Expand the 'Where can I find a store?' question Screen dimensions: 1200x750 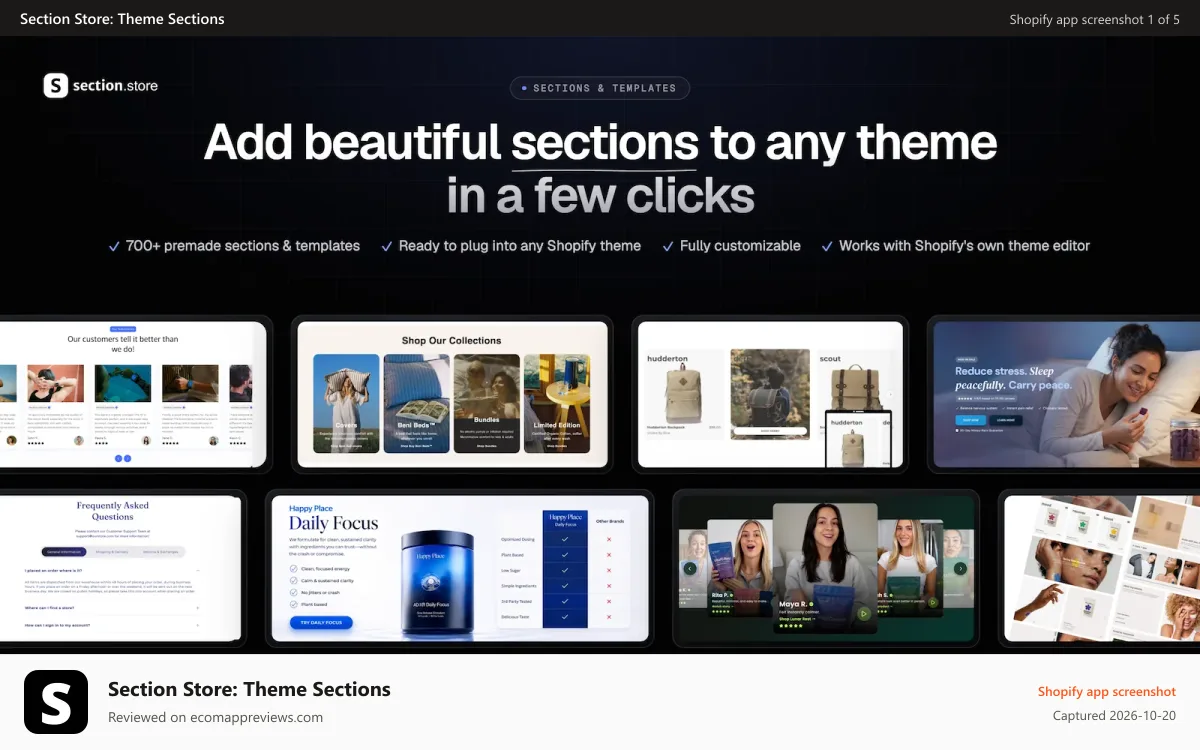tap(112, 608)
